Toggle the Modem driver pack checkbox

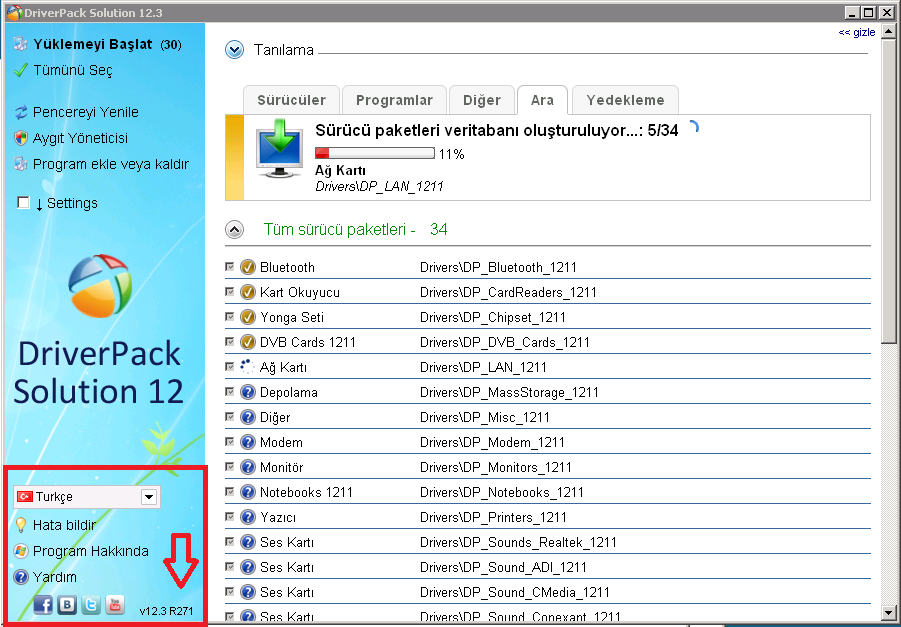click(x=230, y=442)
